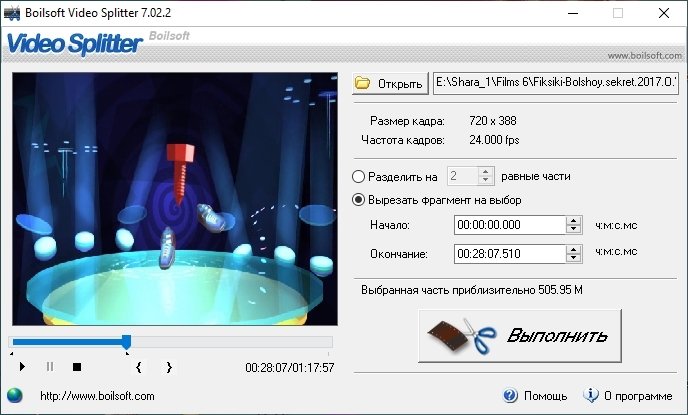Click the 00:28:07/01:17:57 time display

(290, 368)
